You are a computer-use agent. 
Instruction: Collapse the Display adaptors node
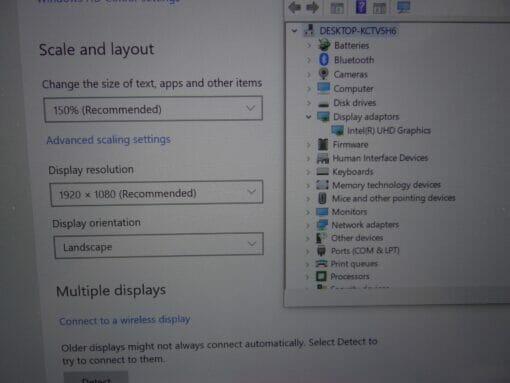[x=309, y=117]
